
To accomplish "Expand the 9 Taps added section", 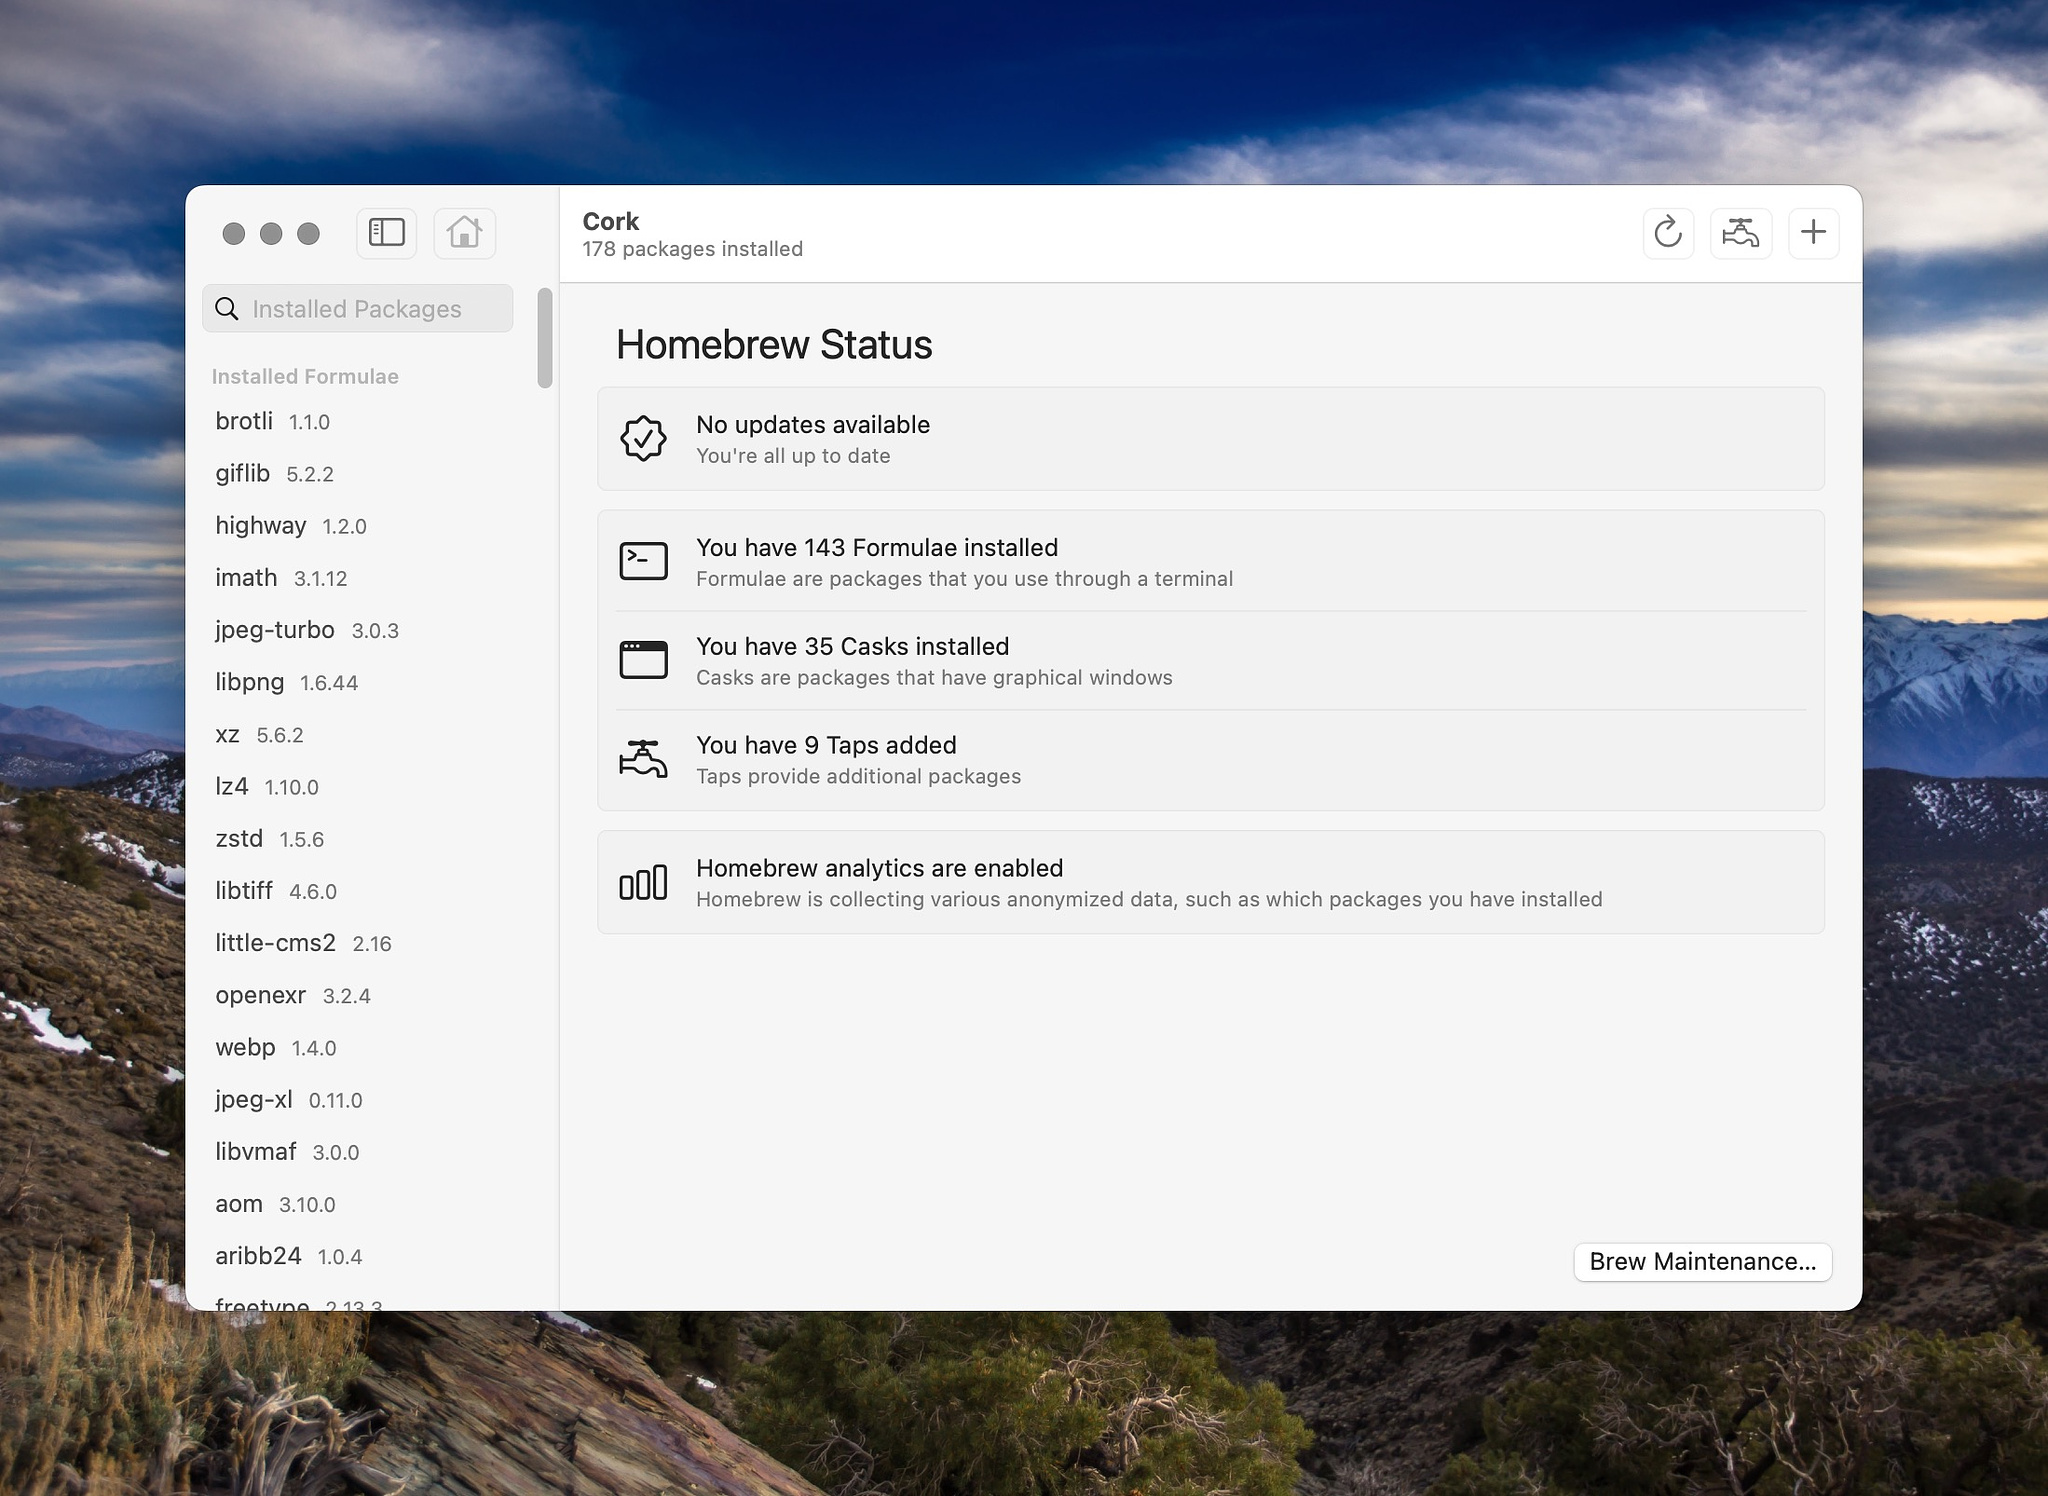I will [x=1212, y=760].
